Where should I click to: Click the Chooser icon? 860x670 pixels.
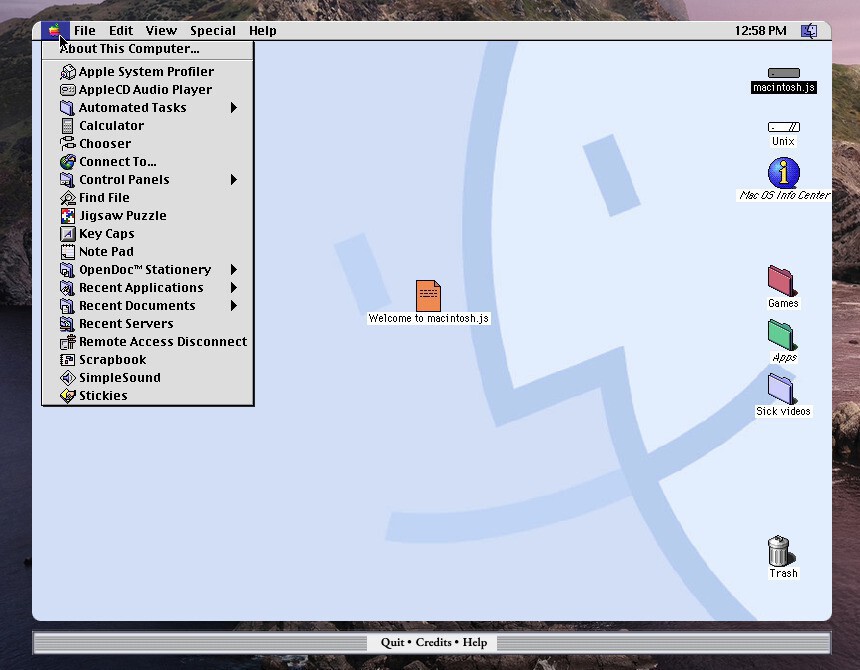point(67,144)
